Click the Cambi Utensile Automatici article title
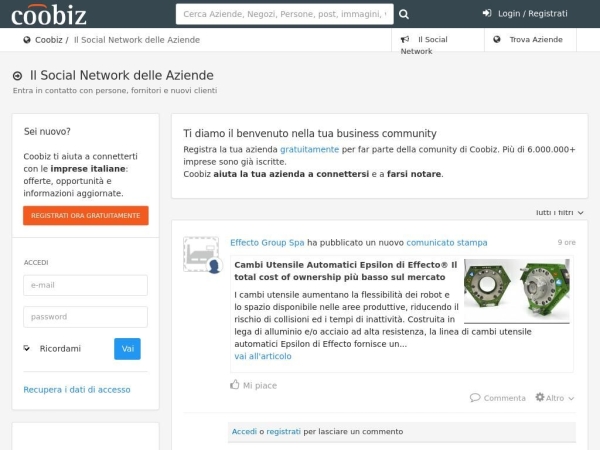The height and width of the screenshot is (450, 600). pos(346,271)
